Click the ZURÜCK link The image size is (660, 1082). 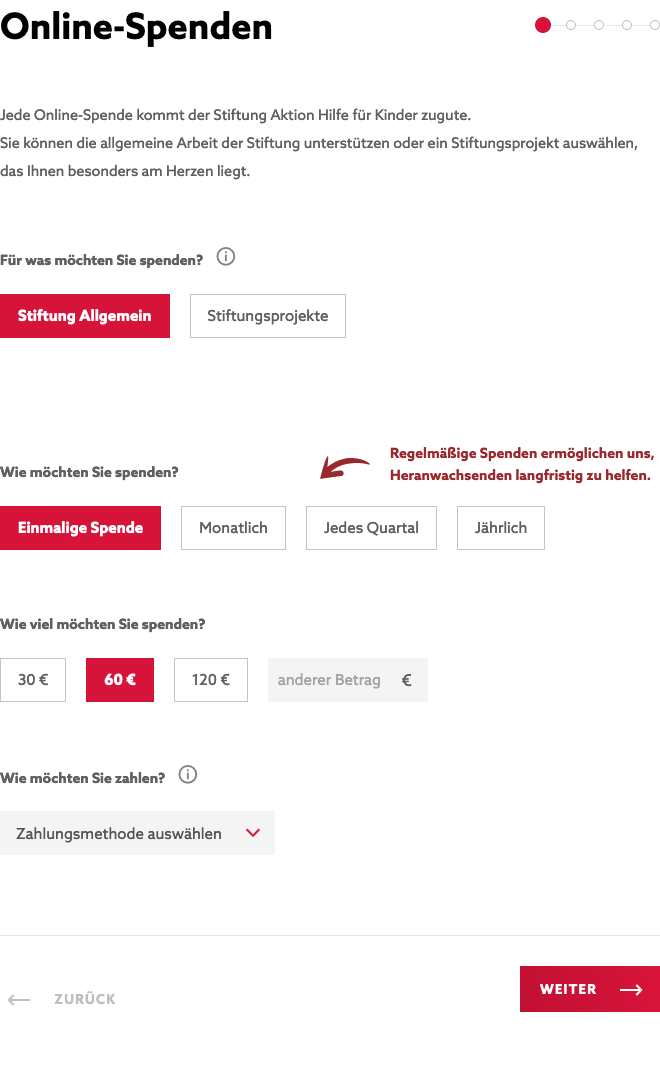85,999
